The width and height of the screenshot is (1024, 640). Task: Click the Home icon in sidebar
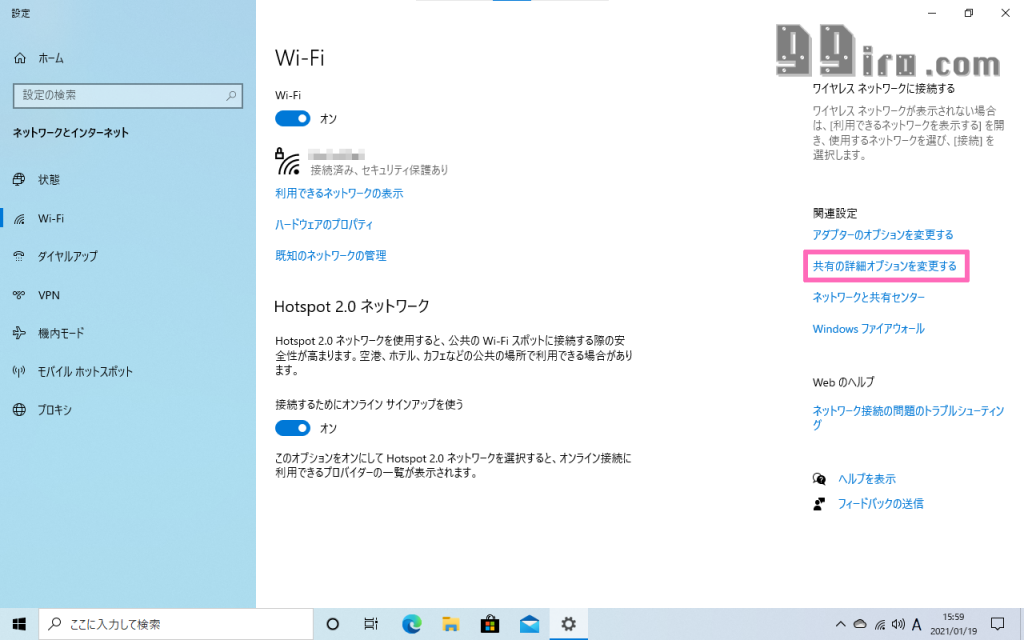20,59
